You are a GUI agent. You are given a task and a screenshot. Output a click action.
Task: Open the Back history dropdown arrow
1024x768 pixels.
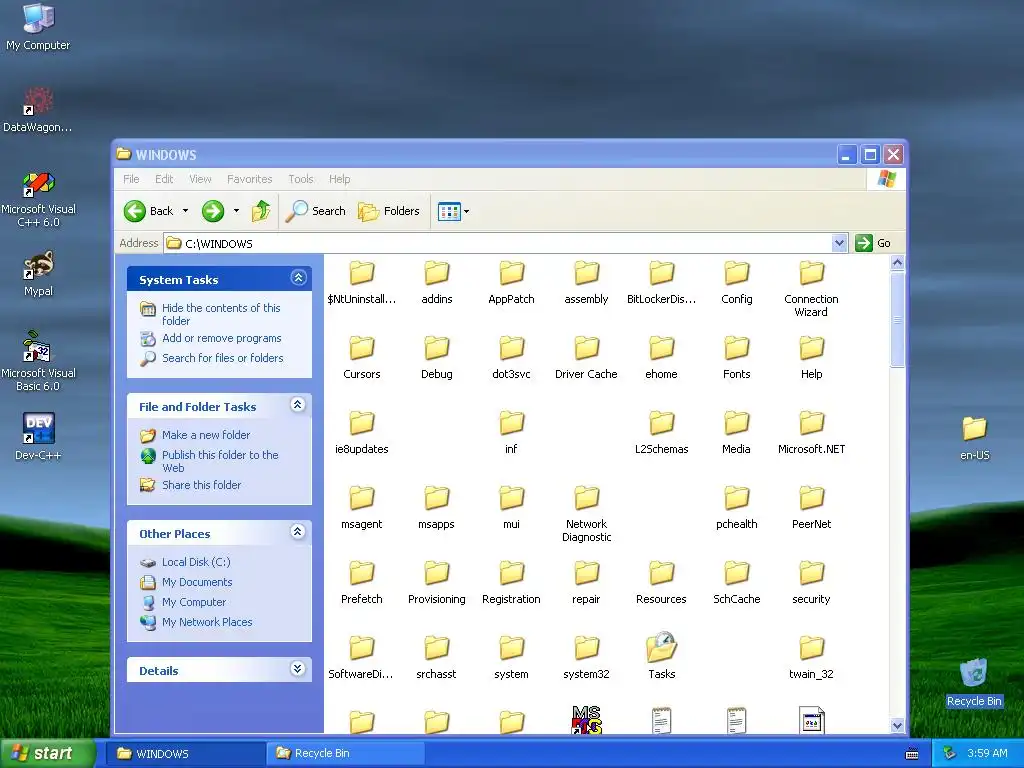coord(185,211)
